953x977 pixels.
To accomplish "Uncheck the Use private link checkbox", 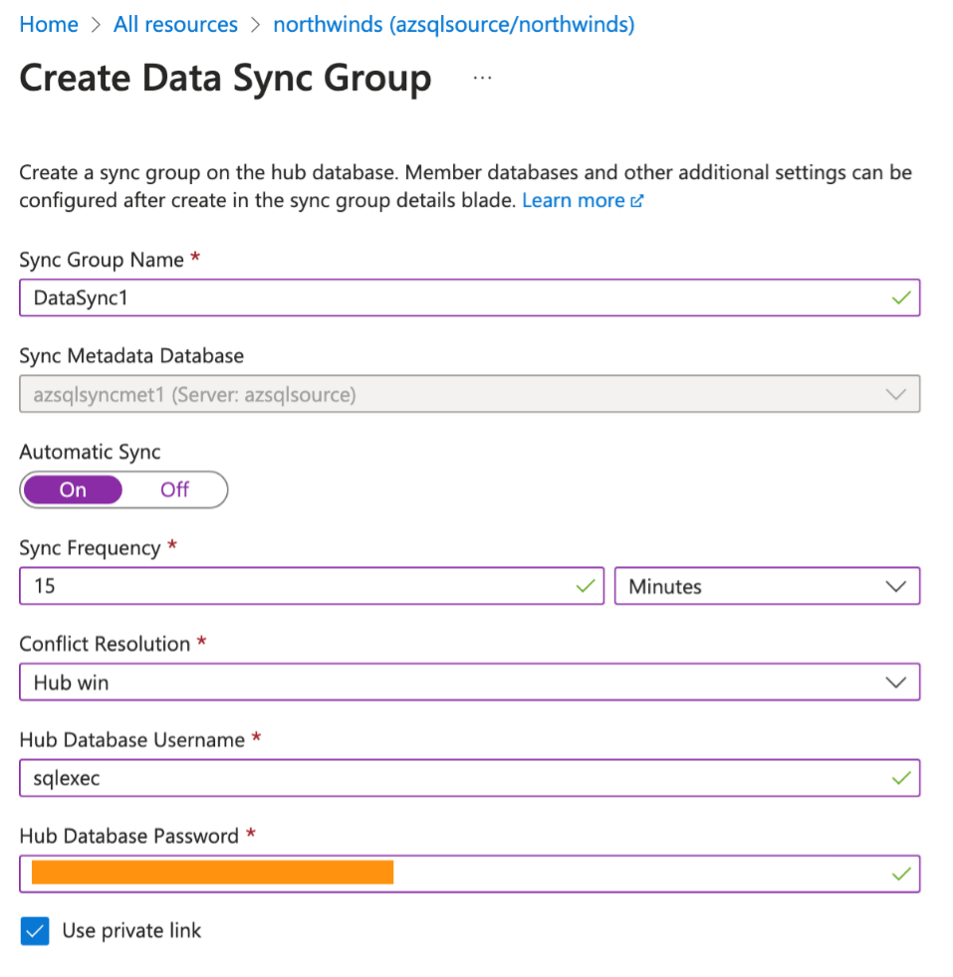I will click(x=35, y=930).
